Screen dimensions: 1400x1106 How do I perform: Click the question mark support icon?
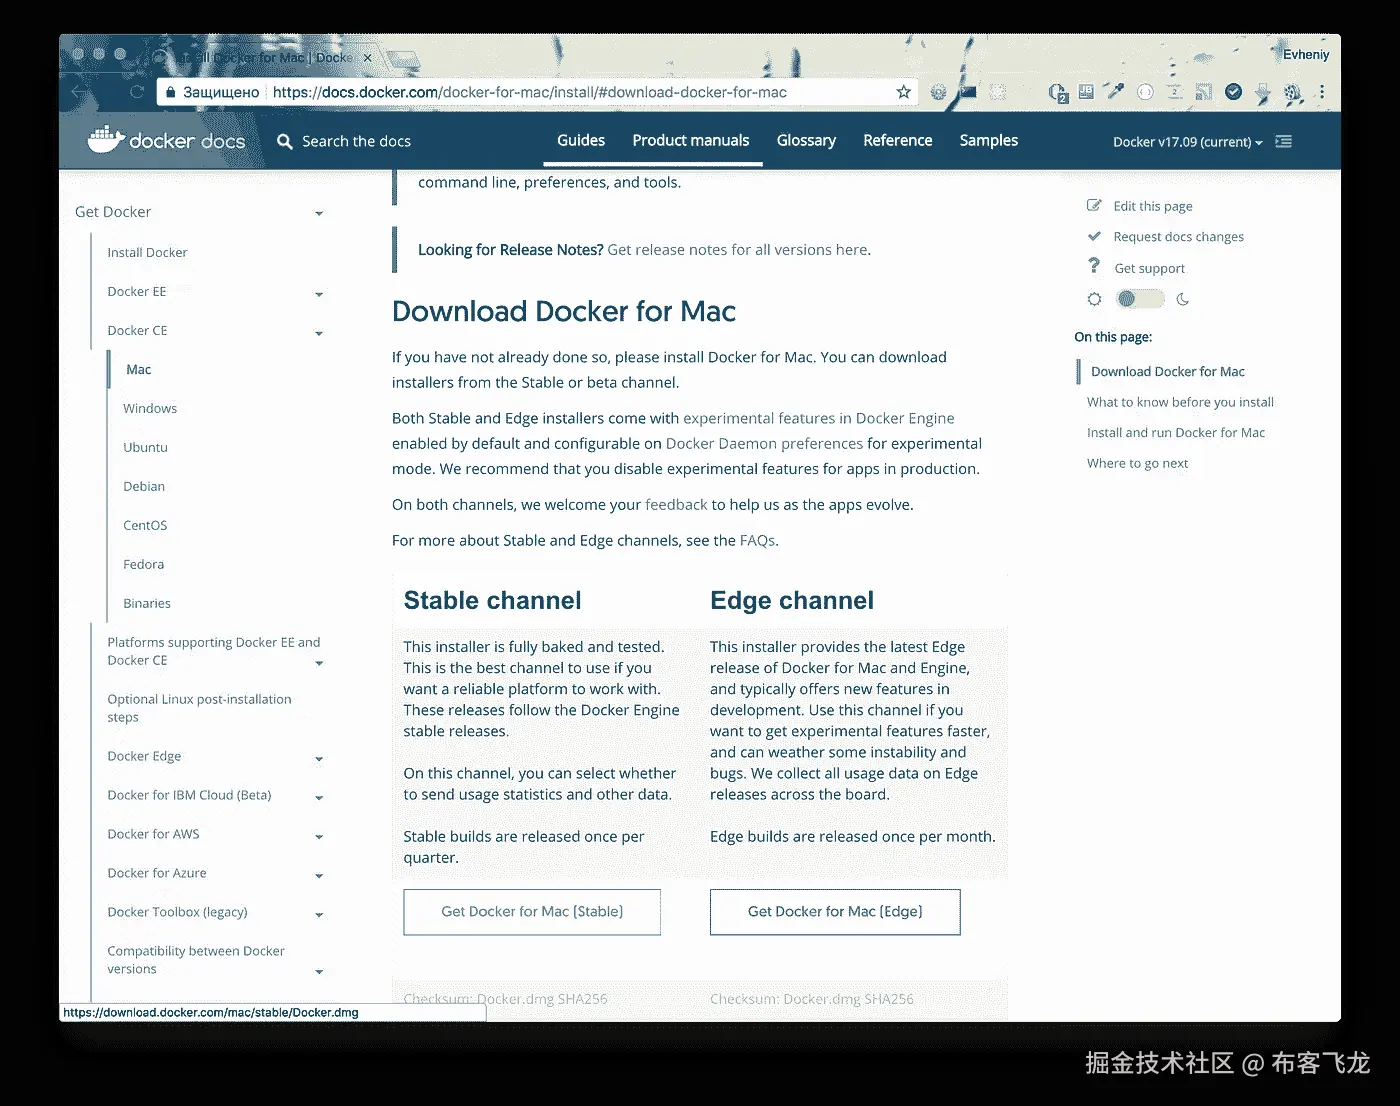point(1094,266)
